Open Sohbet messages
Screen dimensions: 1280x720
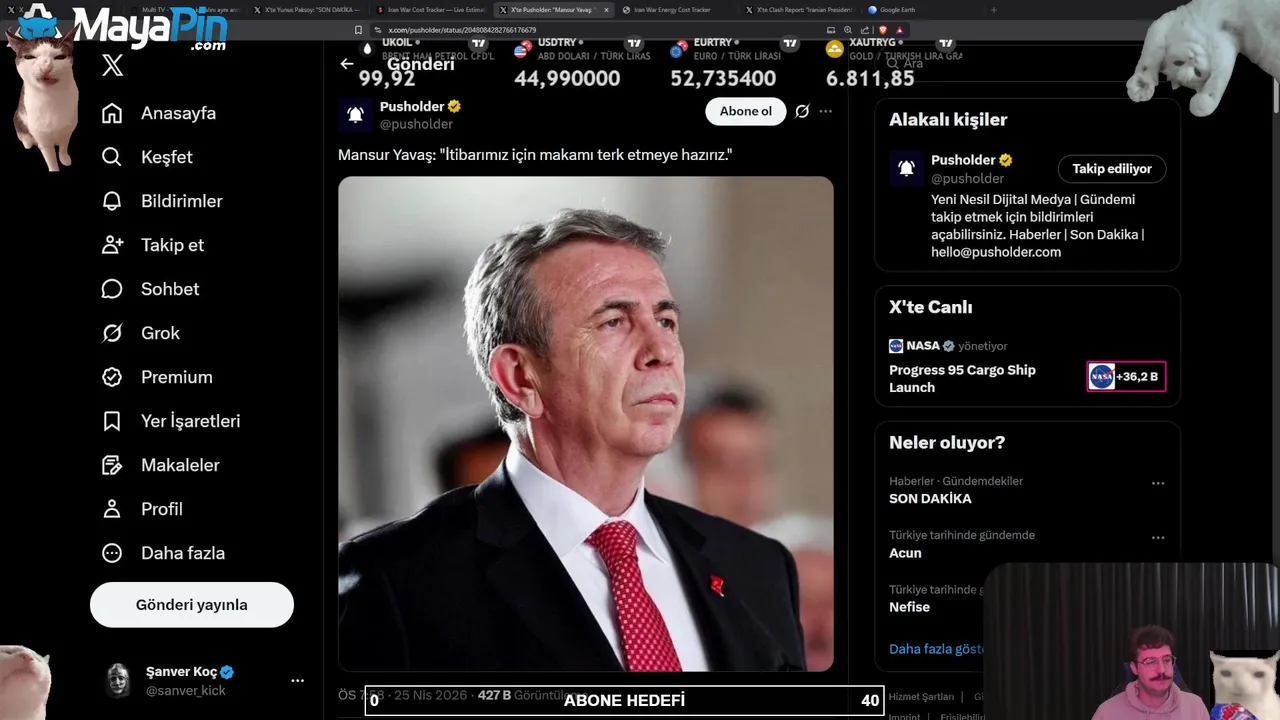(150, 289)
